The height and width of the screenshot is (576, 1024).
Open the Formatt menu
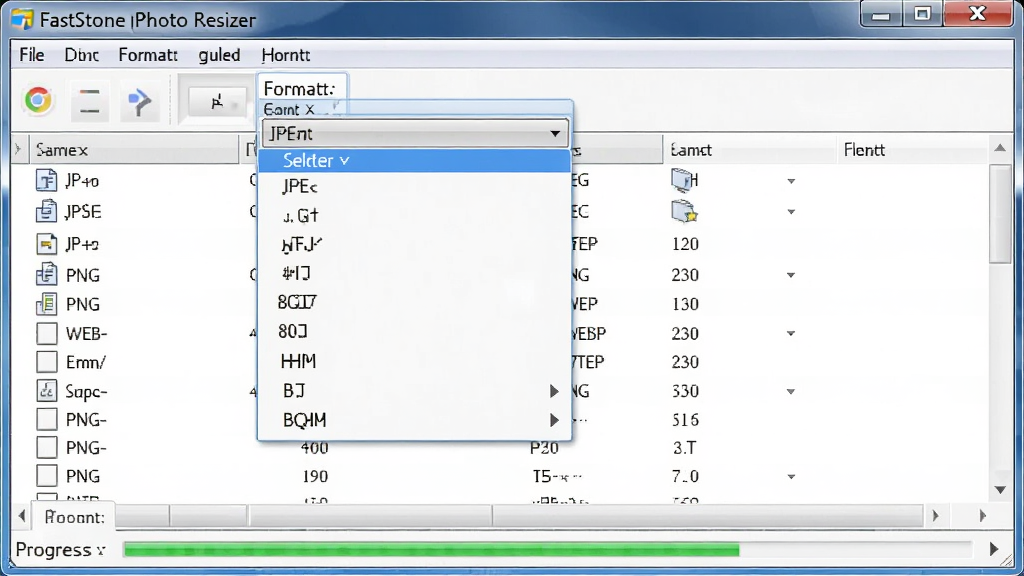point(148,55)
